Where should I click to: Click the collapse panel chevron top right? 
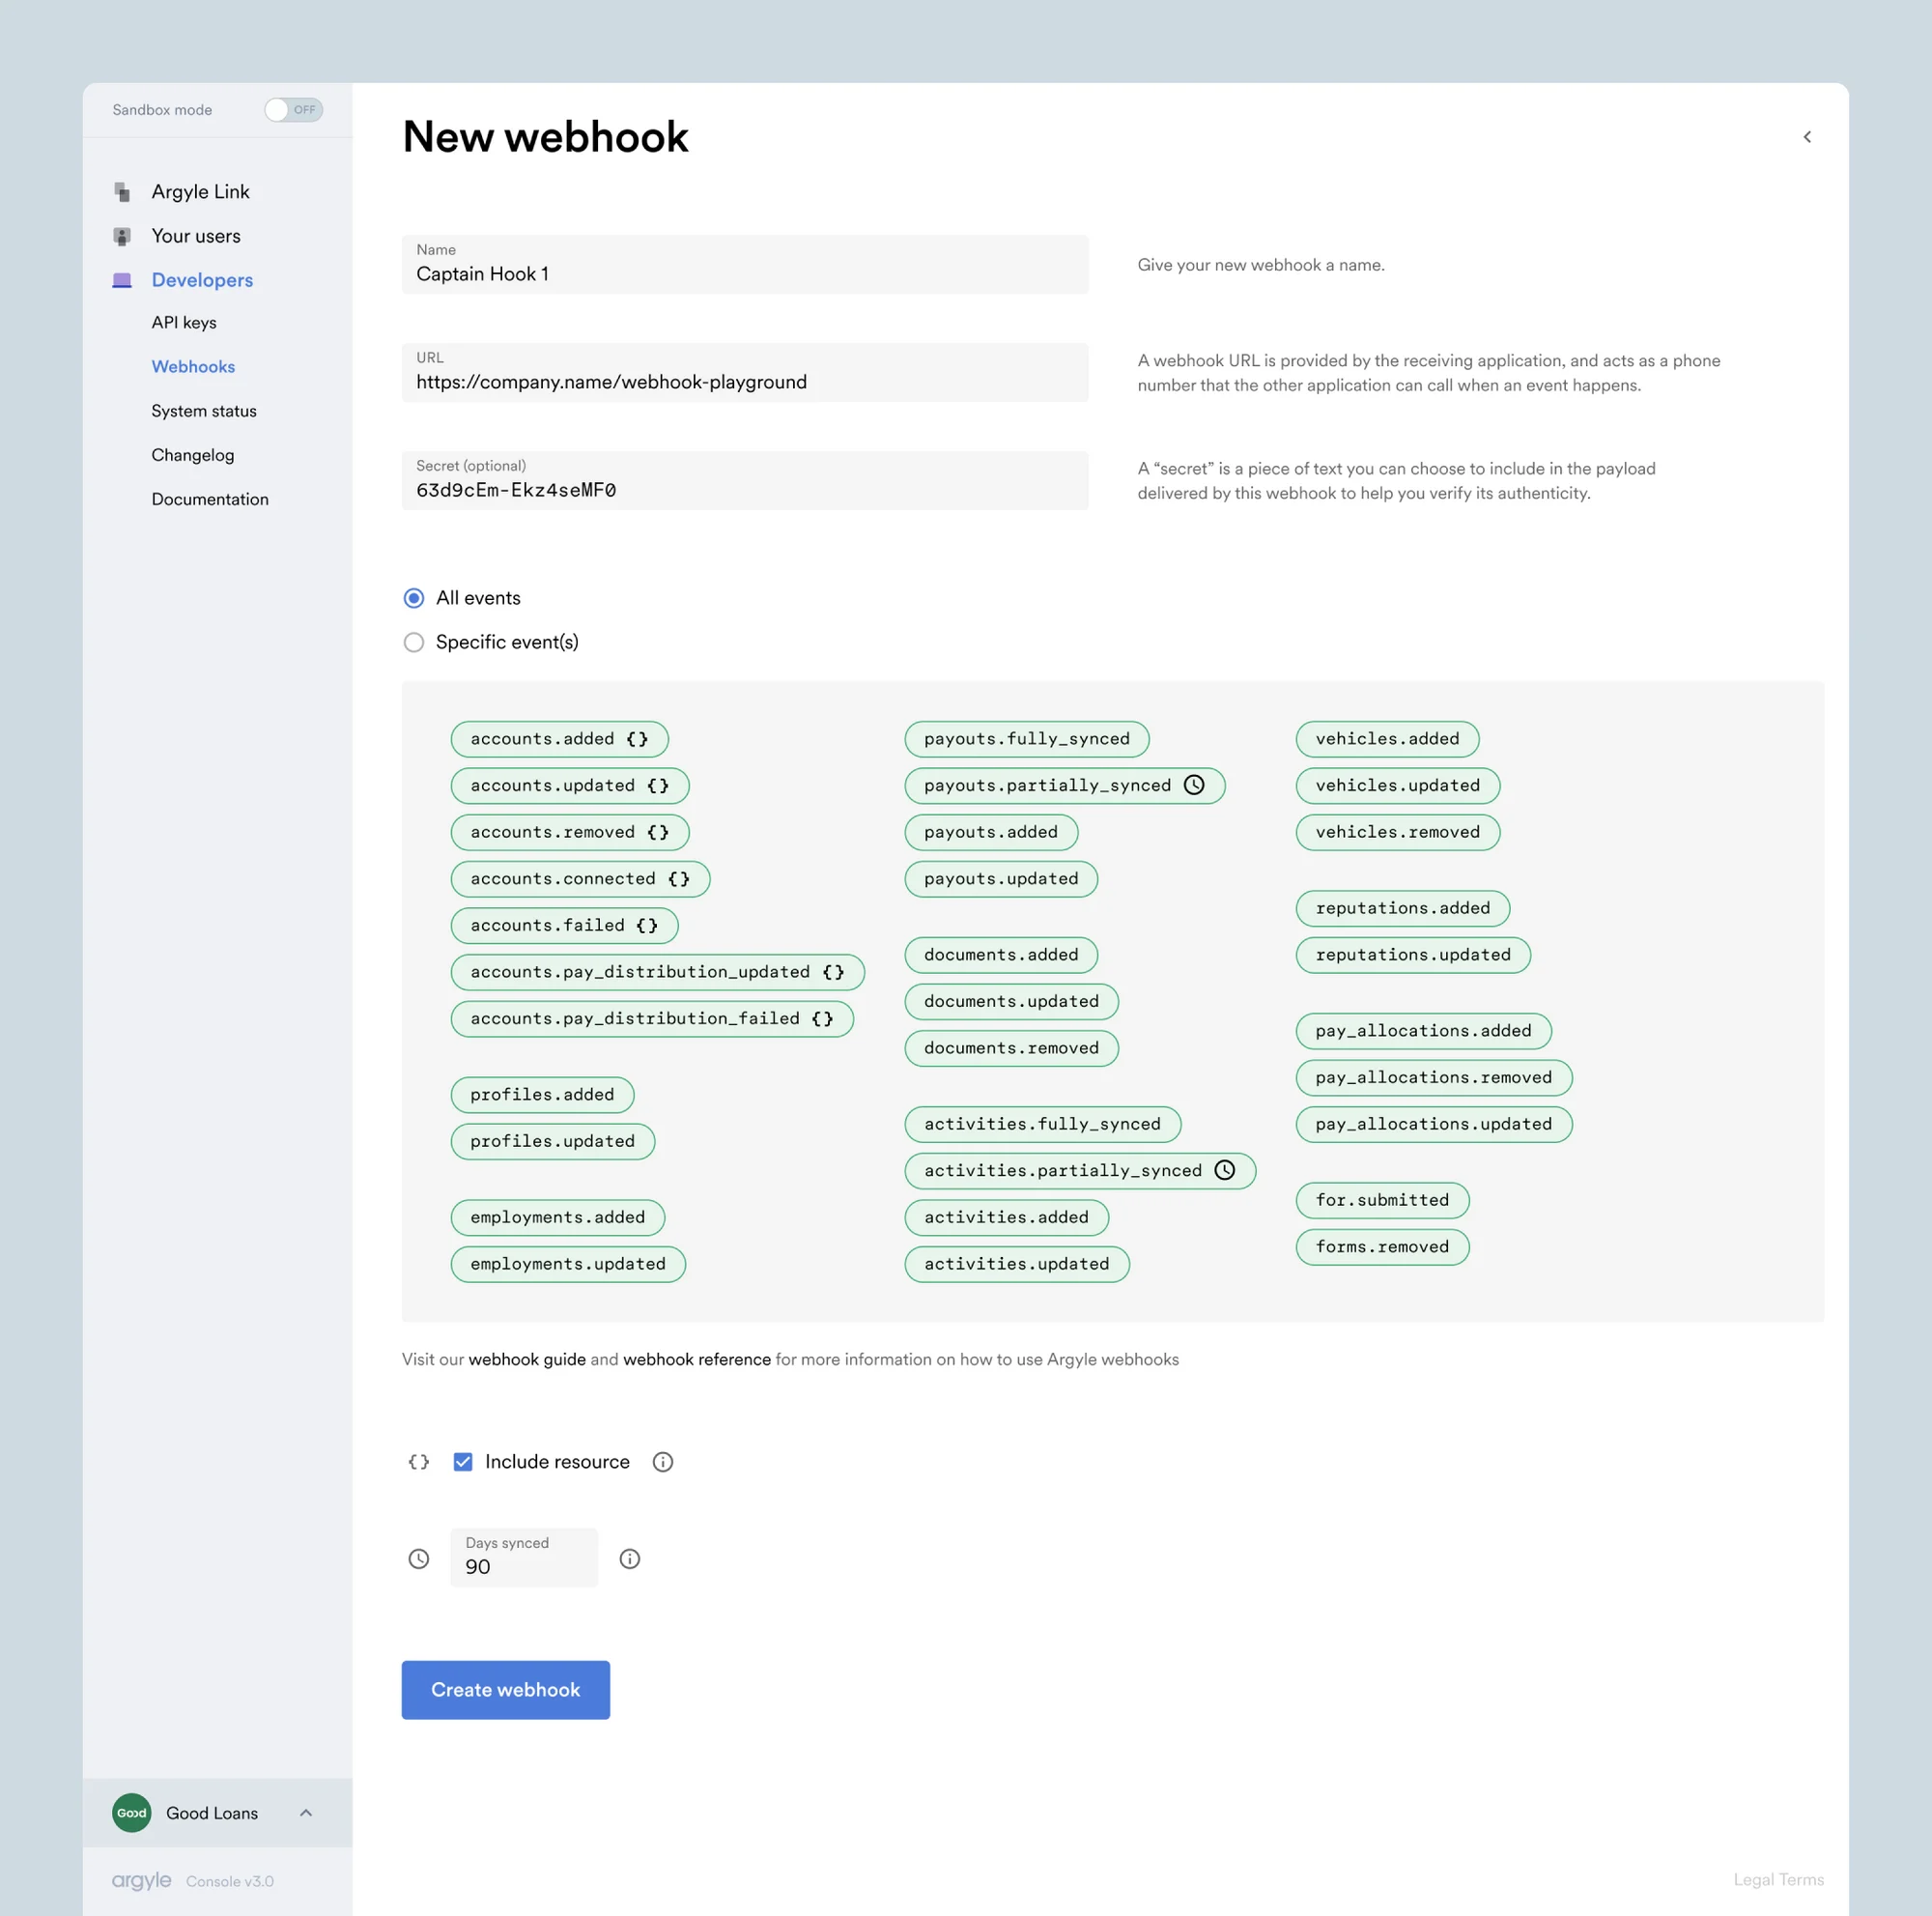(1807, 137)
